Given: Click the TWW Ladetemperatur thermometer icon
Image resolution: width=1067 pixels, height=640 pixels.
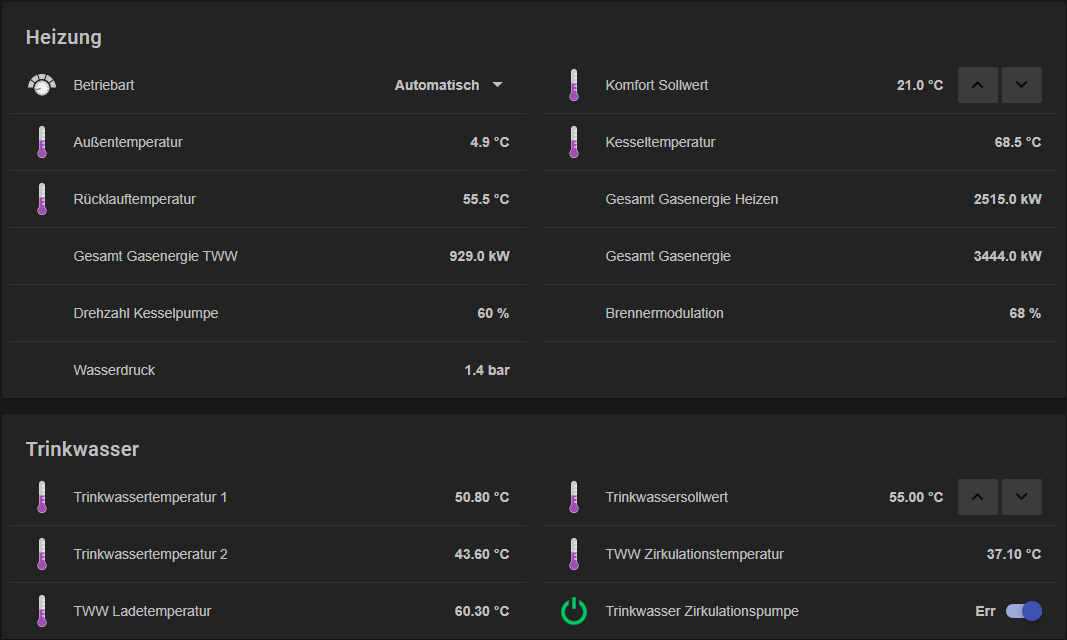Looking at the screenshot, I should (41, 611).
